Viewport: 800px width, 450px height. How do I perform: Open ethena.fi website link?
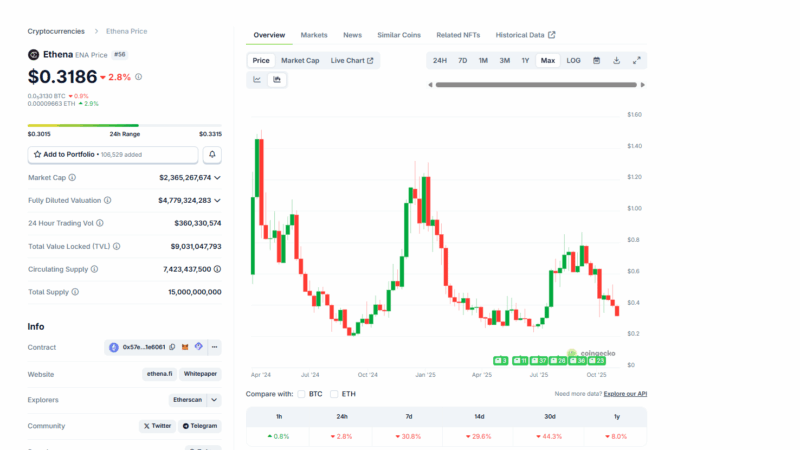(159, 374)
